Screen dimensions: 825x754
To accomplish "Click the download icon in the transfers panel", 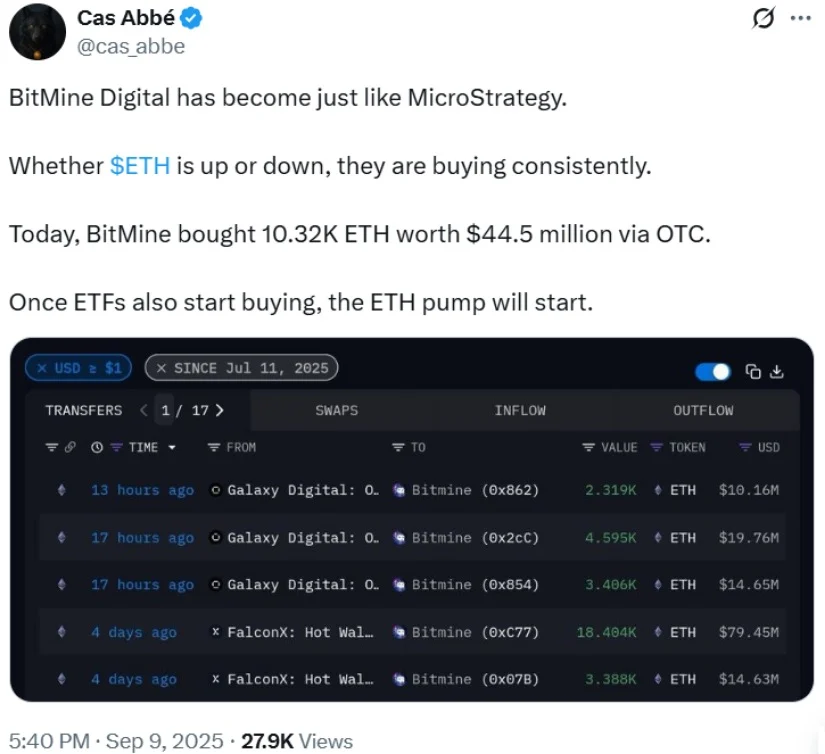I will pyautogui.click(x=777, y=372).
